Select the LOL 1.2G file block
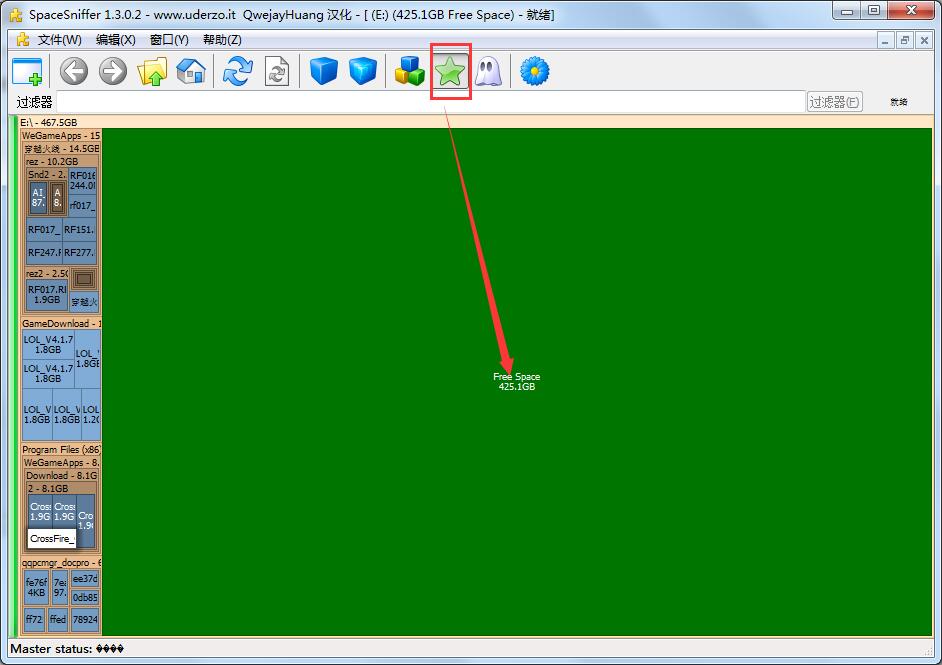 (91, 414)
